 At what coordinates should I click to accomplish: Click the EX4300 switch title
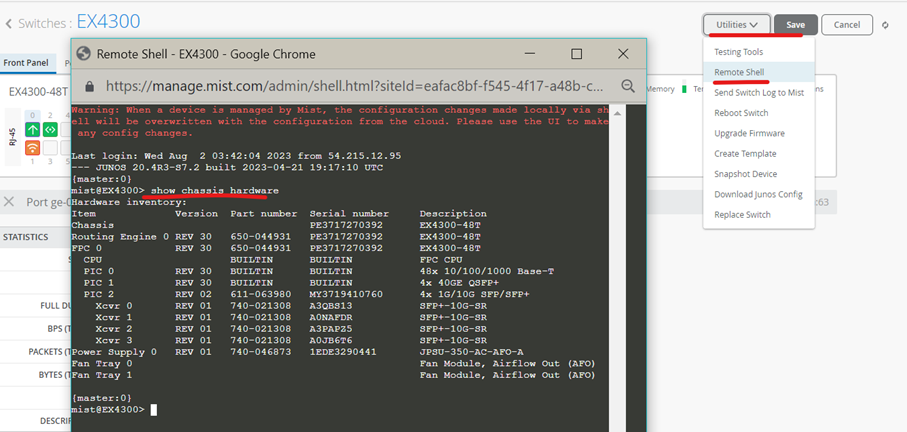tap(108, 21)
